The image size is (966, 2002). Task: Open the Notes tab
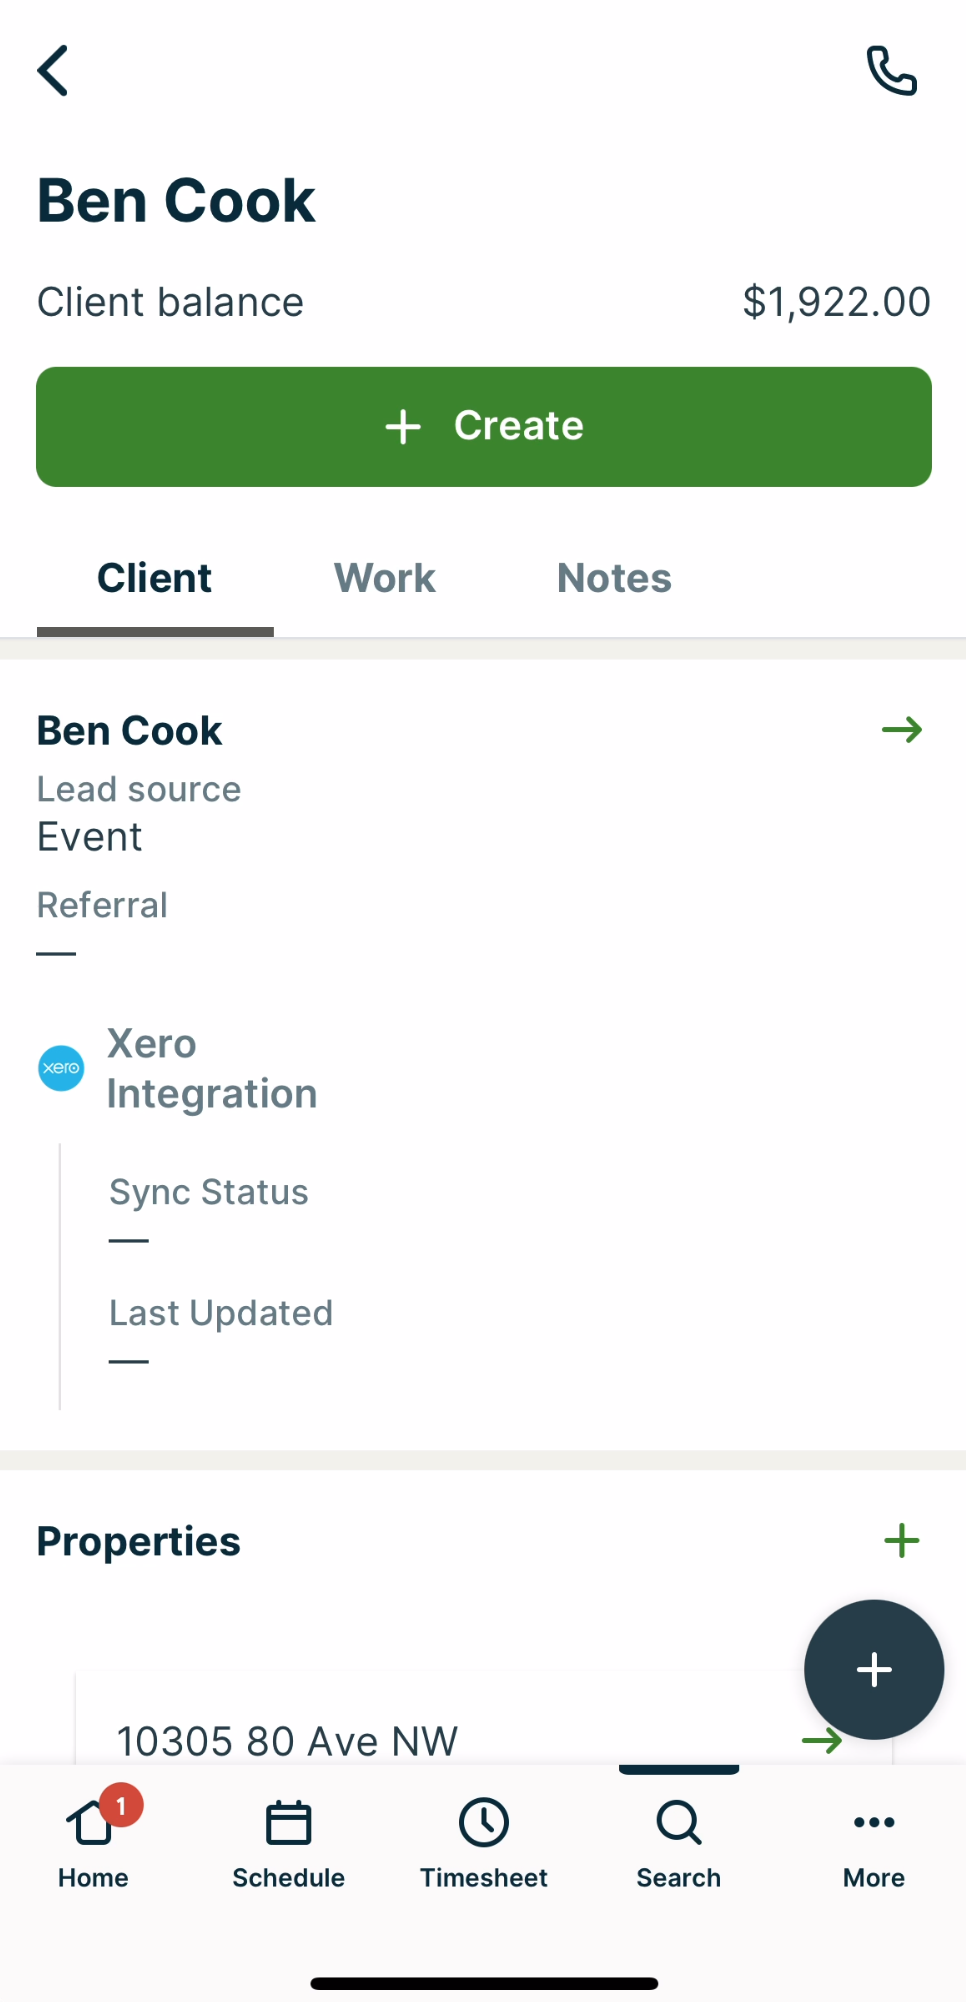point(614,578)
